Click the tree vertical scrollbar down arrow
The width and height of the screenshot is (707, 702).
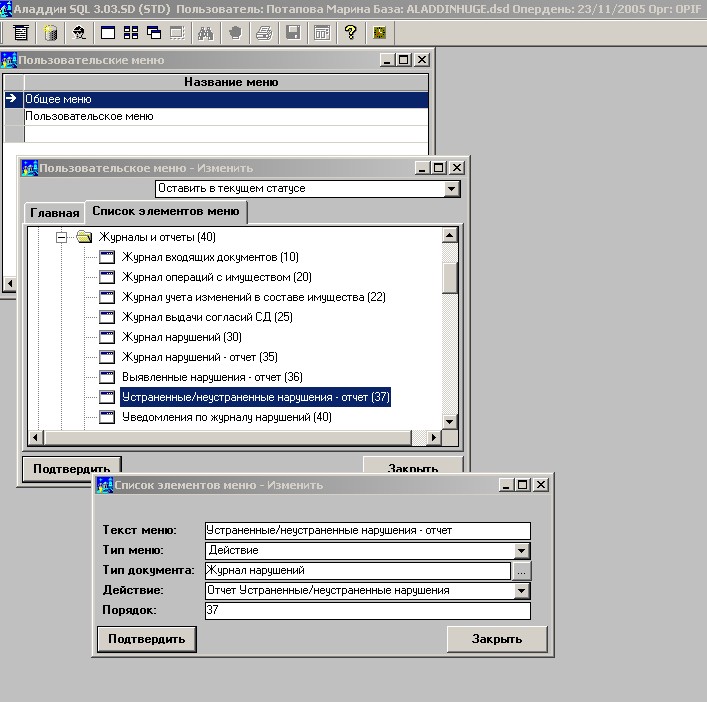pyautogui.click(x=450, y=422)
